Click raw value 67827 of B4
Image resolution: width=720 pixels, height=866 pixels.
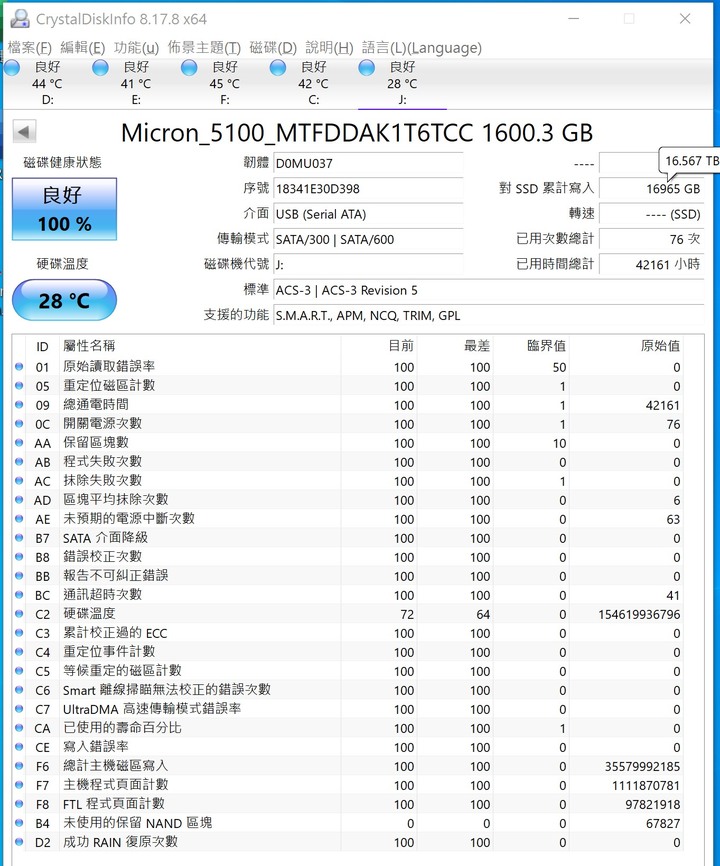(663, 823)
